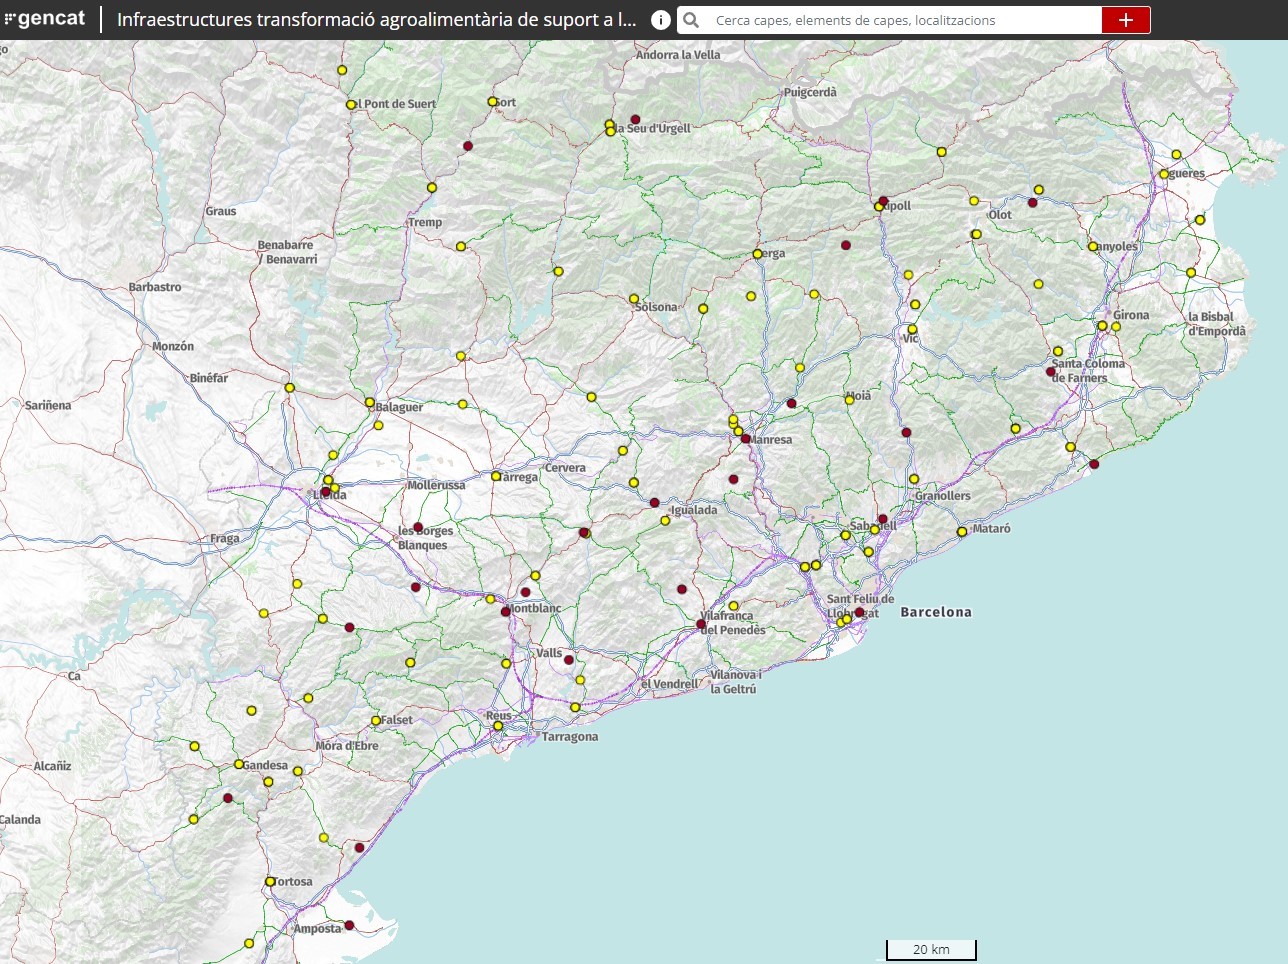
Task: Click the Fraga label
Action: point(225,538)
